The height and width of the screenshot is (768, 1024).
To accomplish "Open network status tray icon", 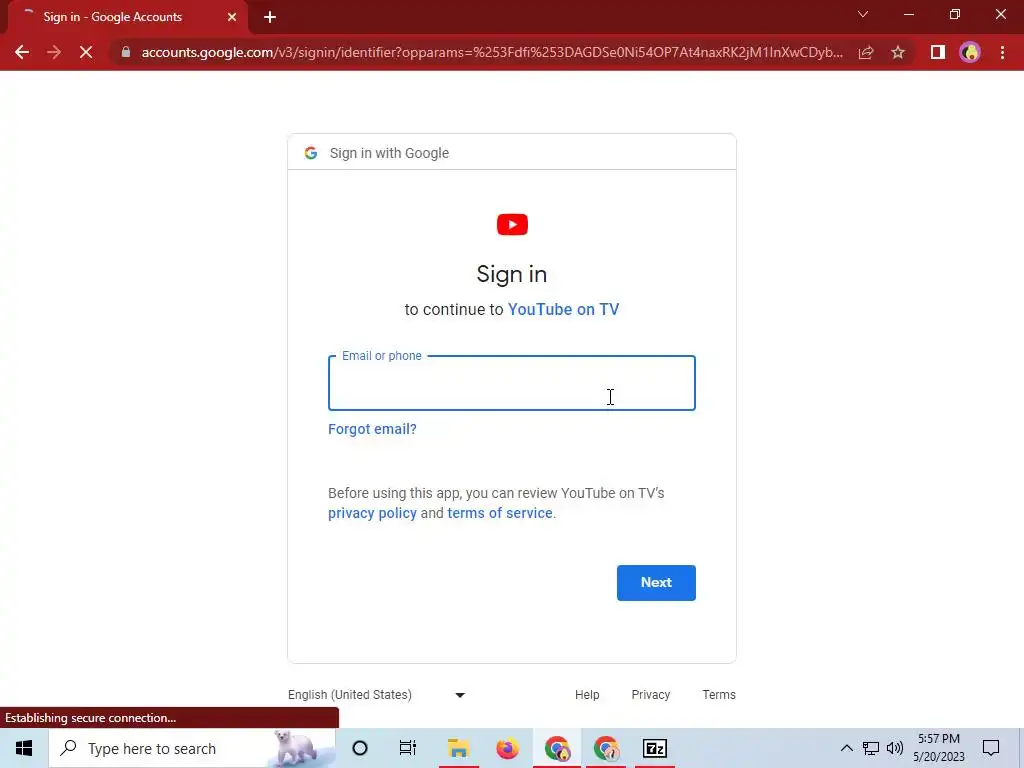I will pos(871,748).
